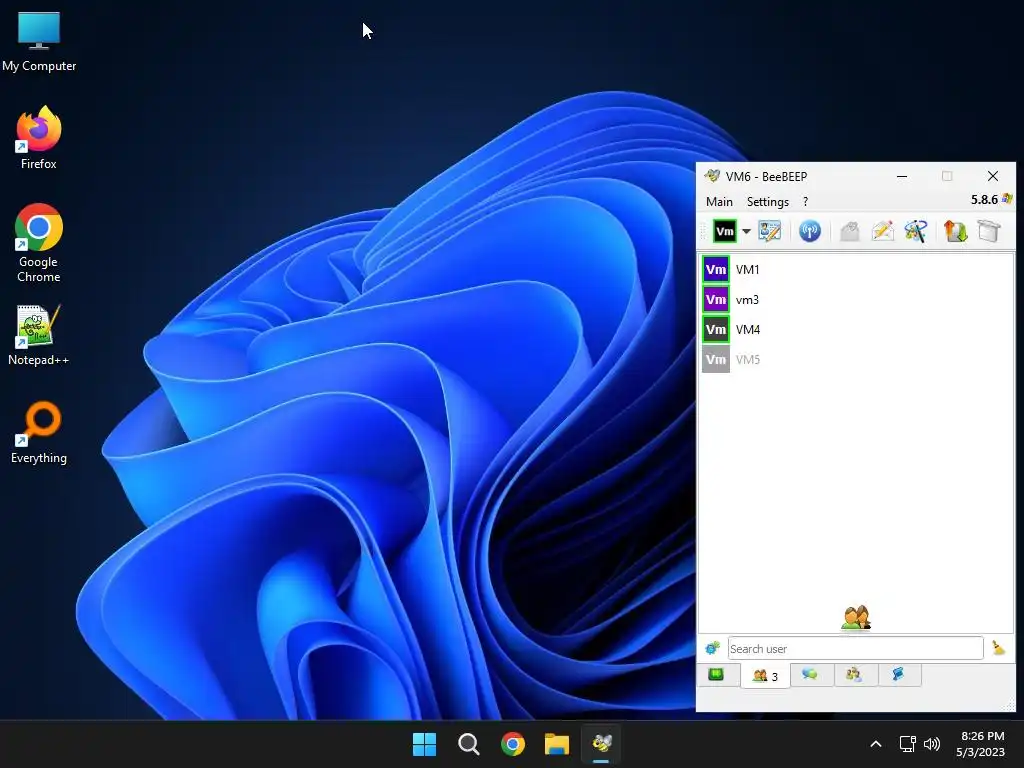Launch Chrome from the taskbar

pyautogui.click(x=513, y=744)
